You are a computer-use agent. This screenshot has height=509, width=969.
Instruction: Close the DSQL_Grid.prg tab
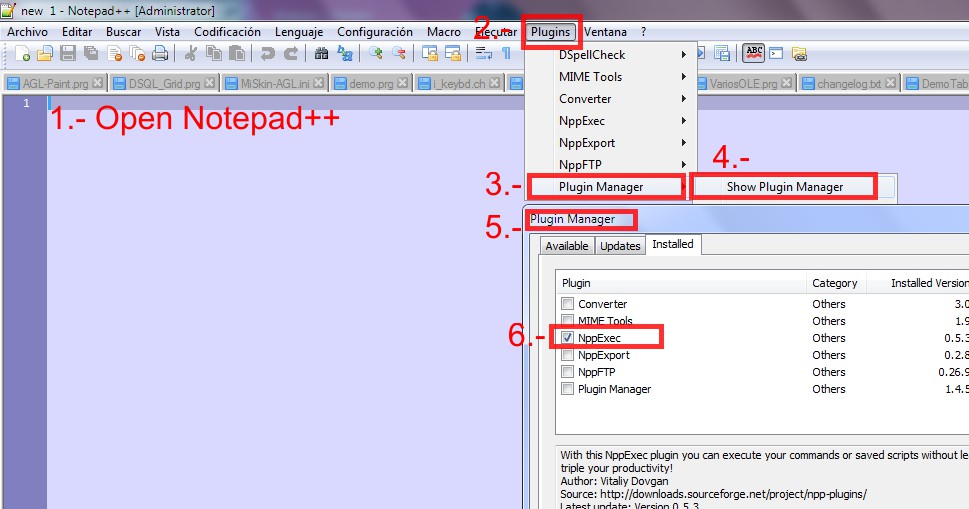(209, 82)
